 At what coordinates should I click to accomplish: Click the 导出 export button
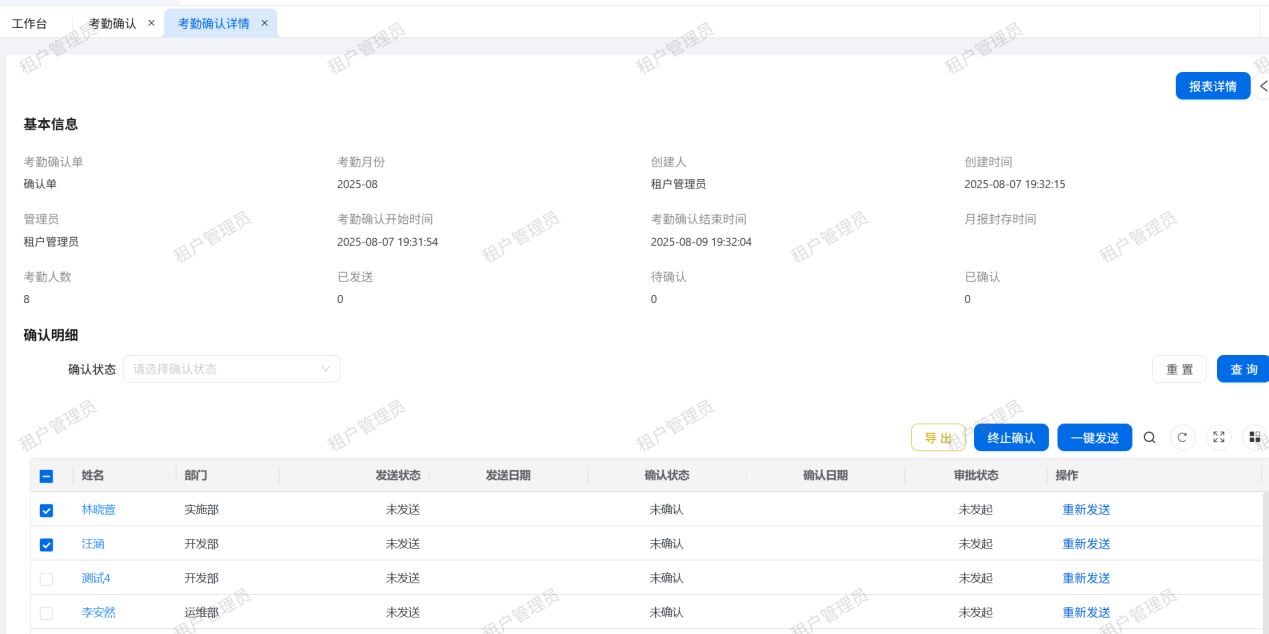tap(938, 438)
